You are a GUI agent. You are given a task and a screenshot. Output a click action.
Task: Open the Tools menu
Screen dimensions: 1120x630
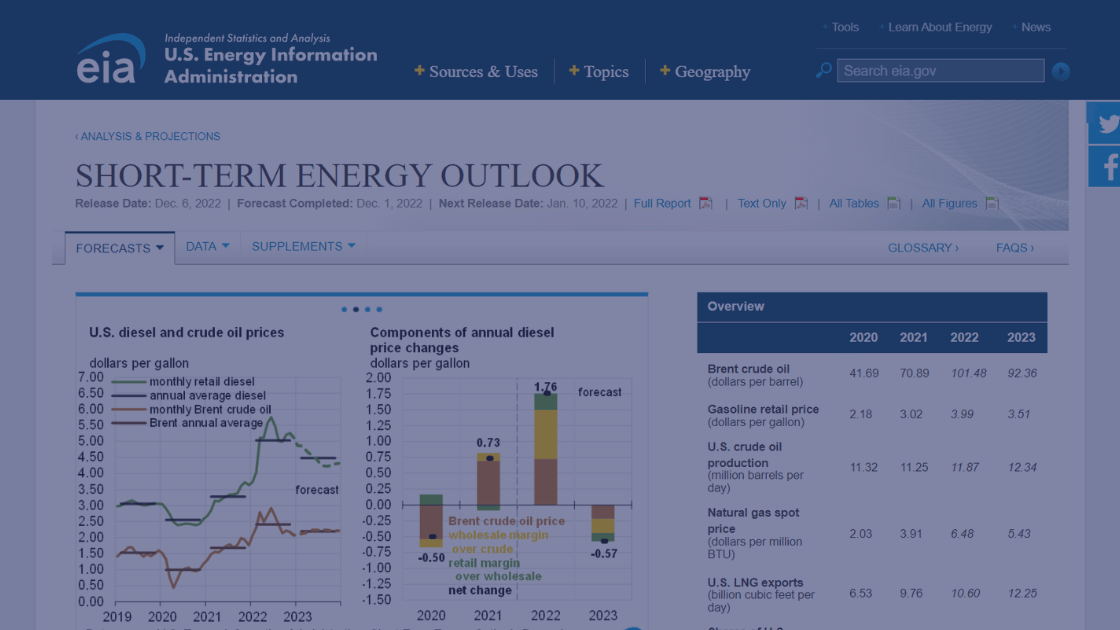pyautogui.click(x=845, y=27)
